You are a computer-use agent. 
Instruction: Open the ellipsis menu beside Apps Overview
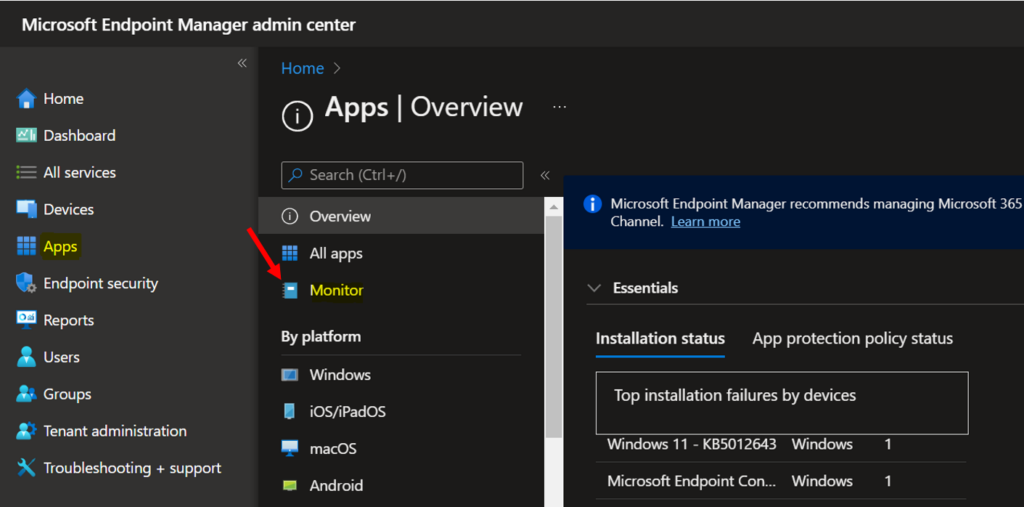click(560, 106)
